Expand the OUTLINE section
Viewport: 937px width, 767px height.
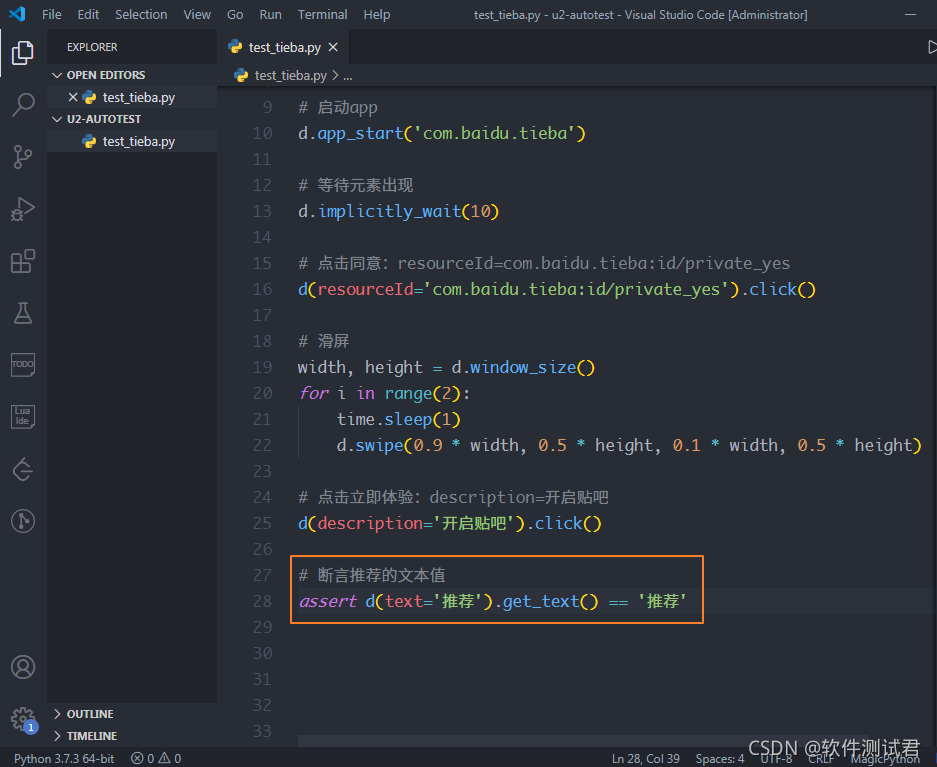pos(57,714)
